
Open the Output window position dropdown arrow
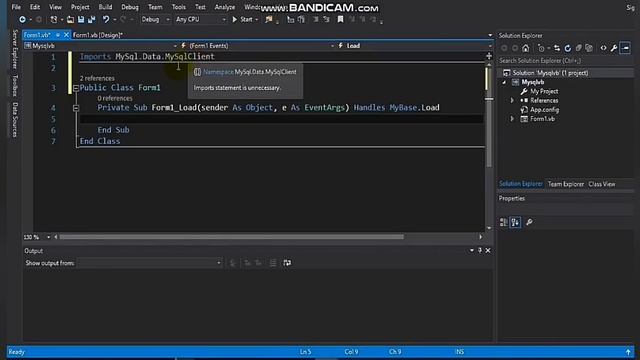pyautogui.click(x=472, y=250)
